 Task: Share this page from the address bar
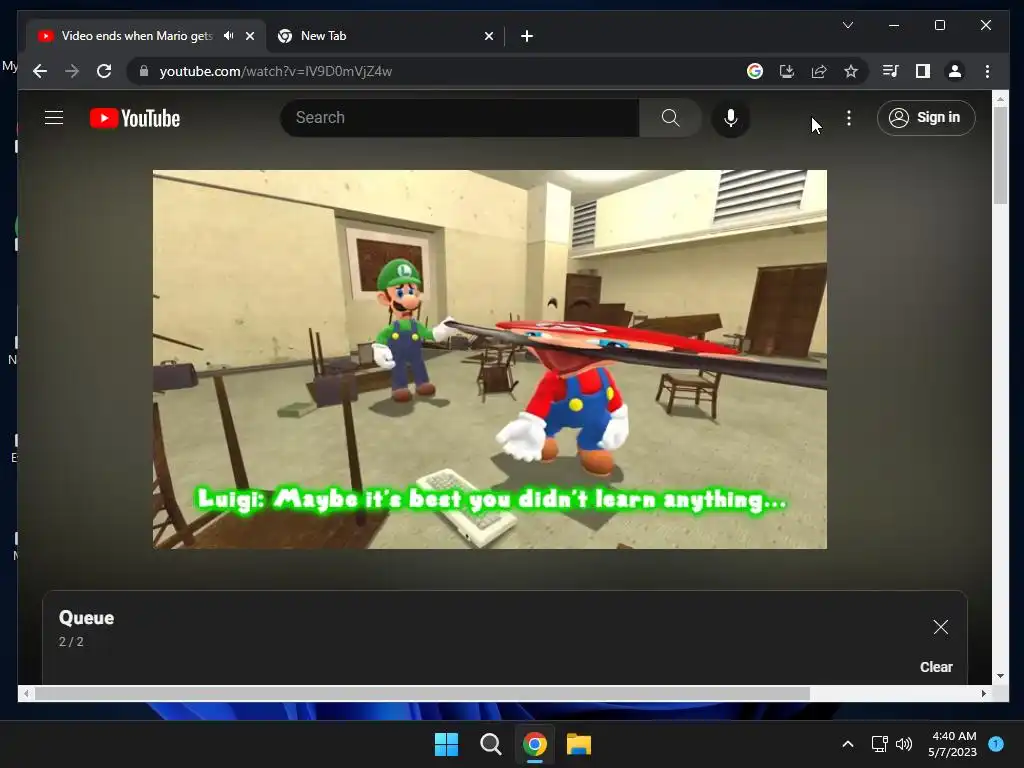(819, 71)
